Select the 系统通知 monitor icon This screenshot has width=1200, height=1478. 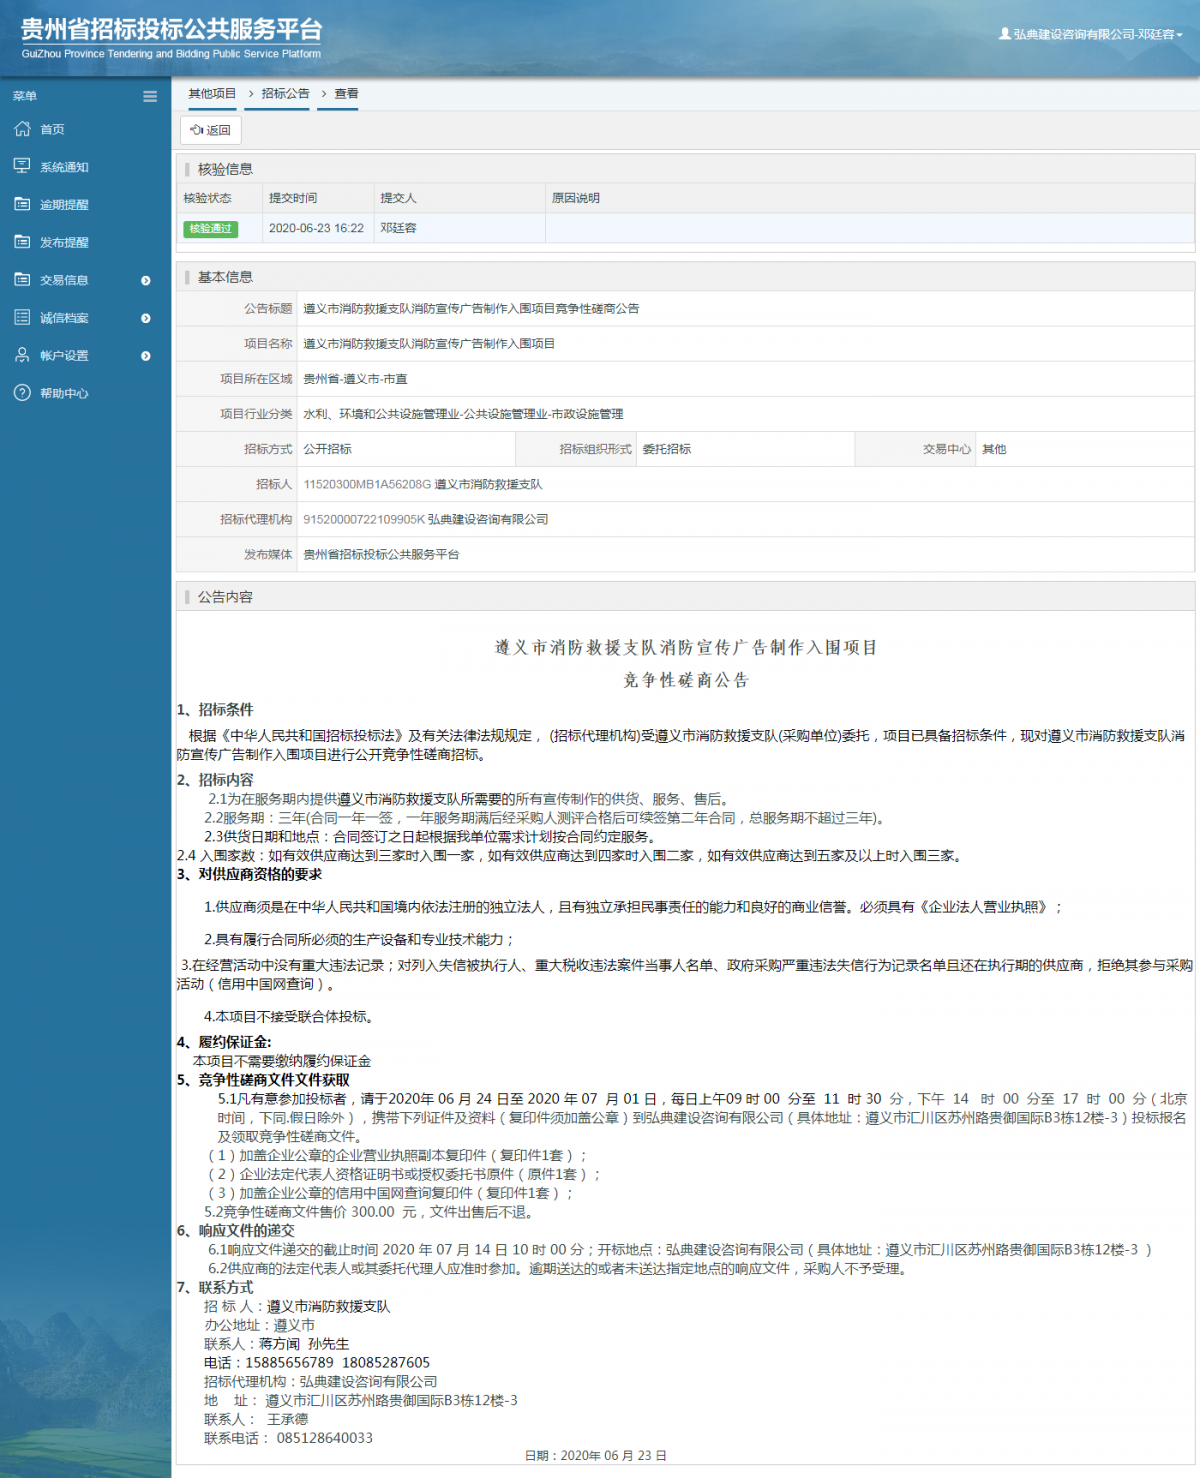click(20, 166)
